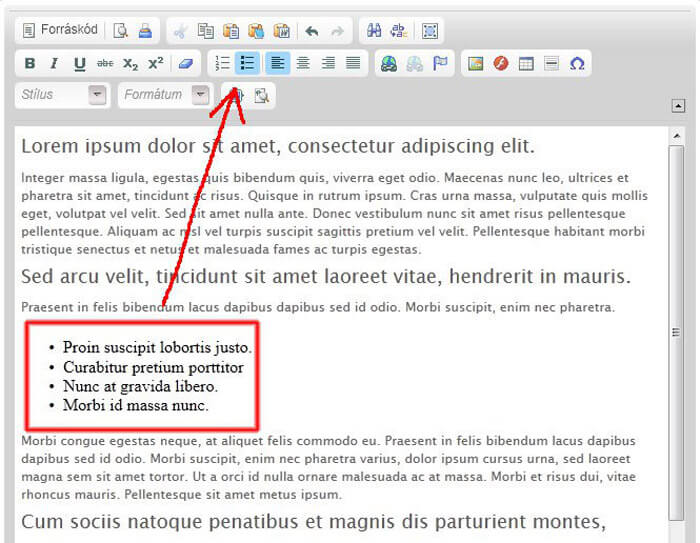This screenshot has width=700, height=543.
Task: Click the Forráskód source button
Action: (58, 30)
